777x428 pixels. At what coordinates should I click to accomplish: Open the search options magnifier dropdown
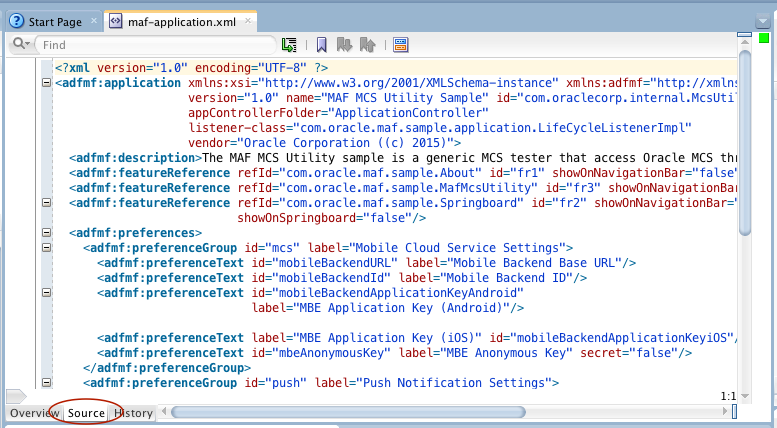coord(21,44)
